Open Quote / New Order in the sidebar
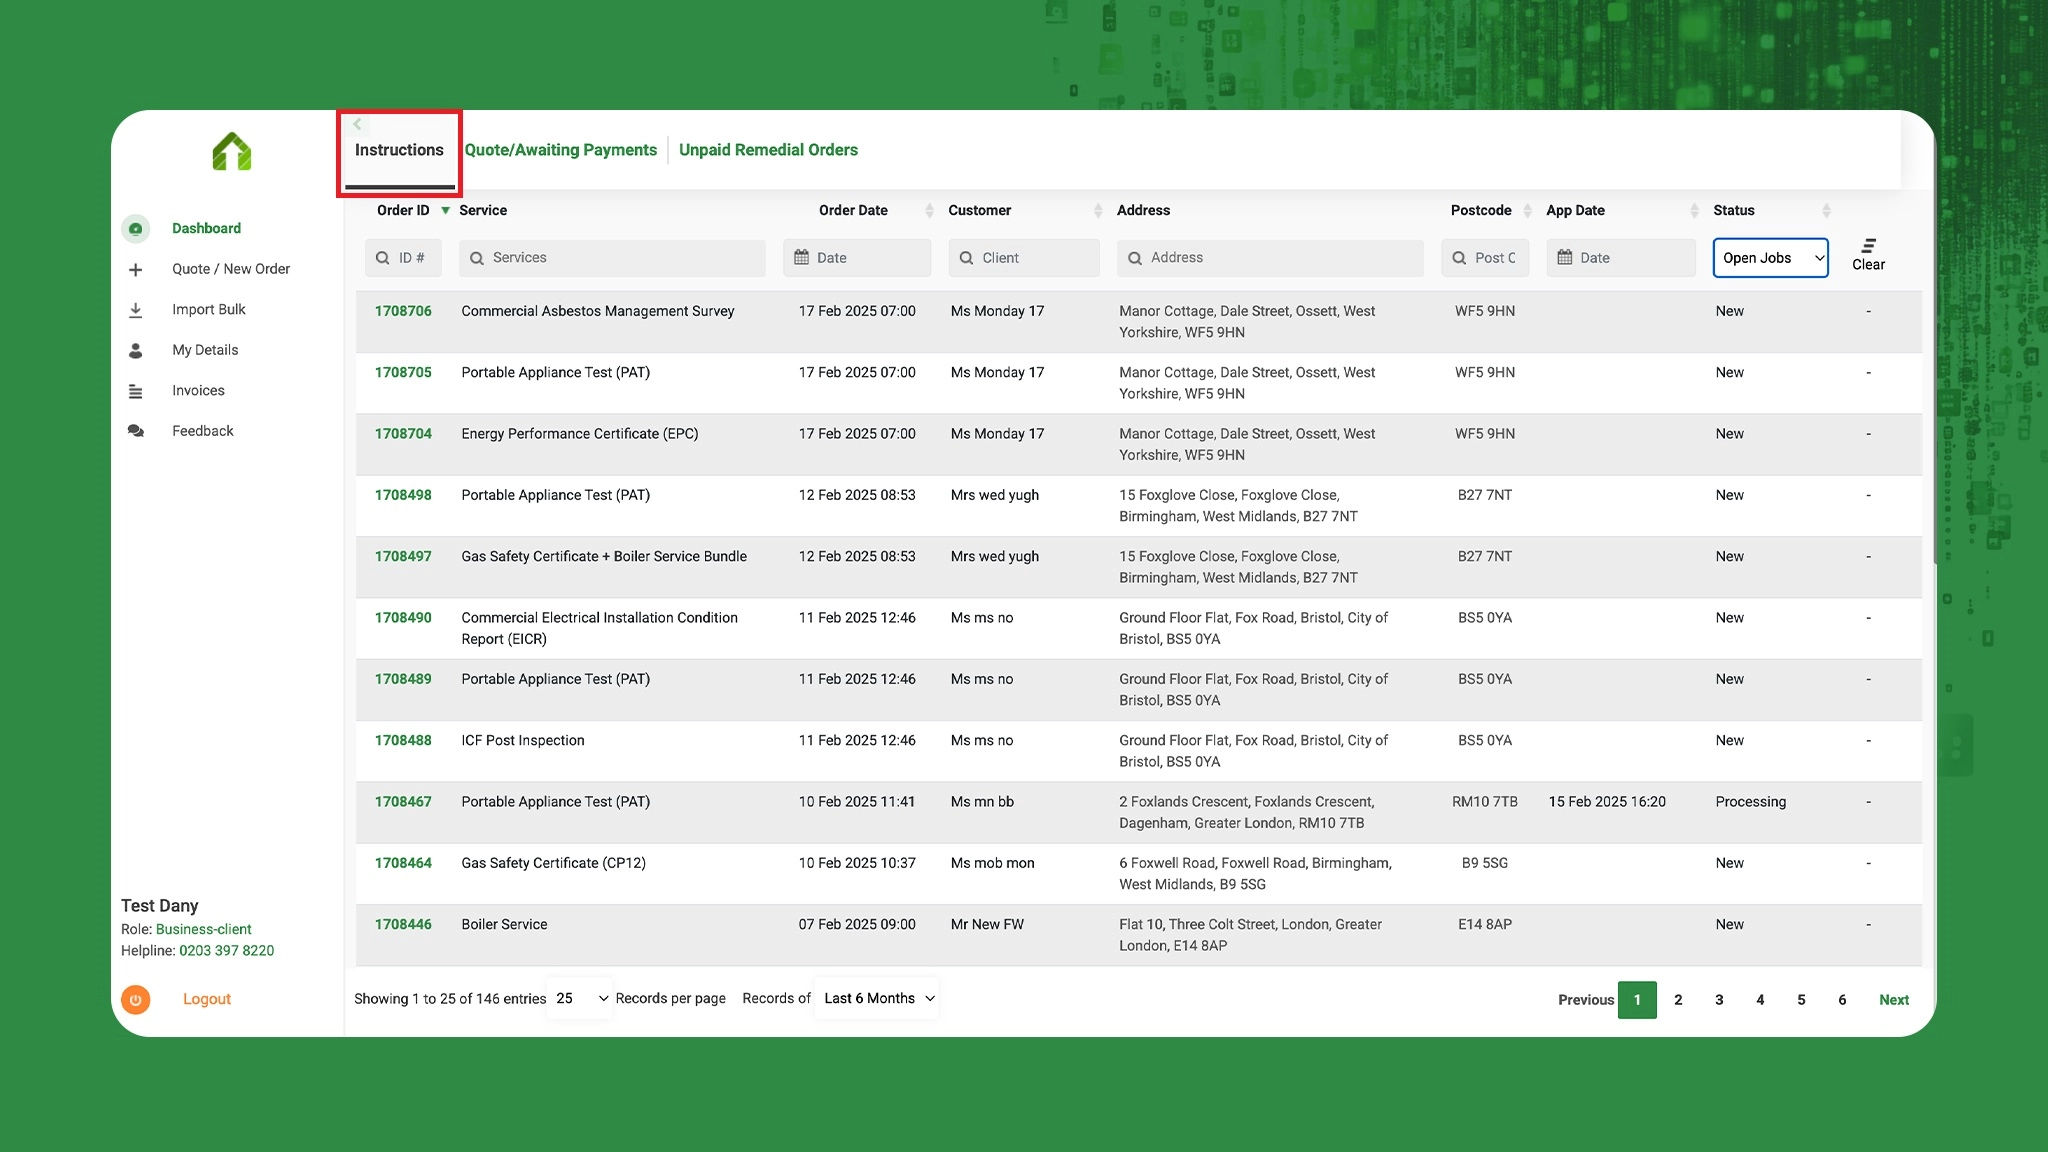This screenshot has height=1152, width=2048. (231, 269)
